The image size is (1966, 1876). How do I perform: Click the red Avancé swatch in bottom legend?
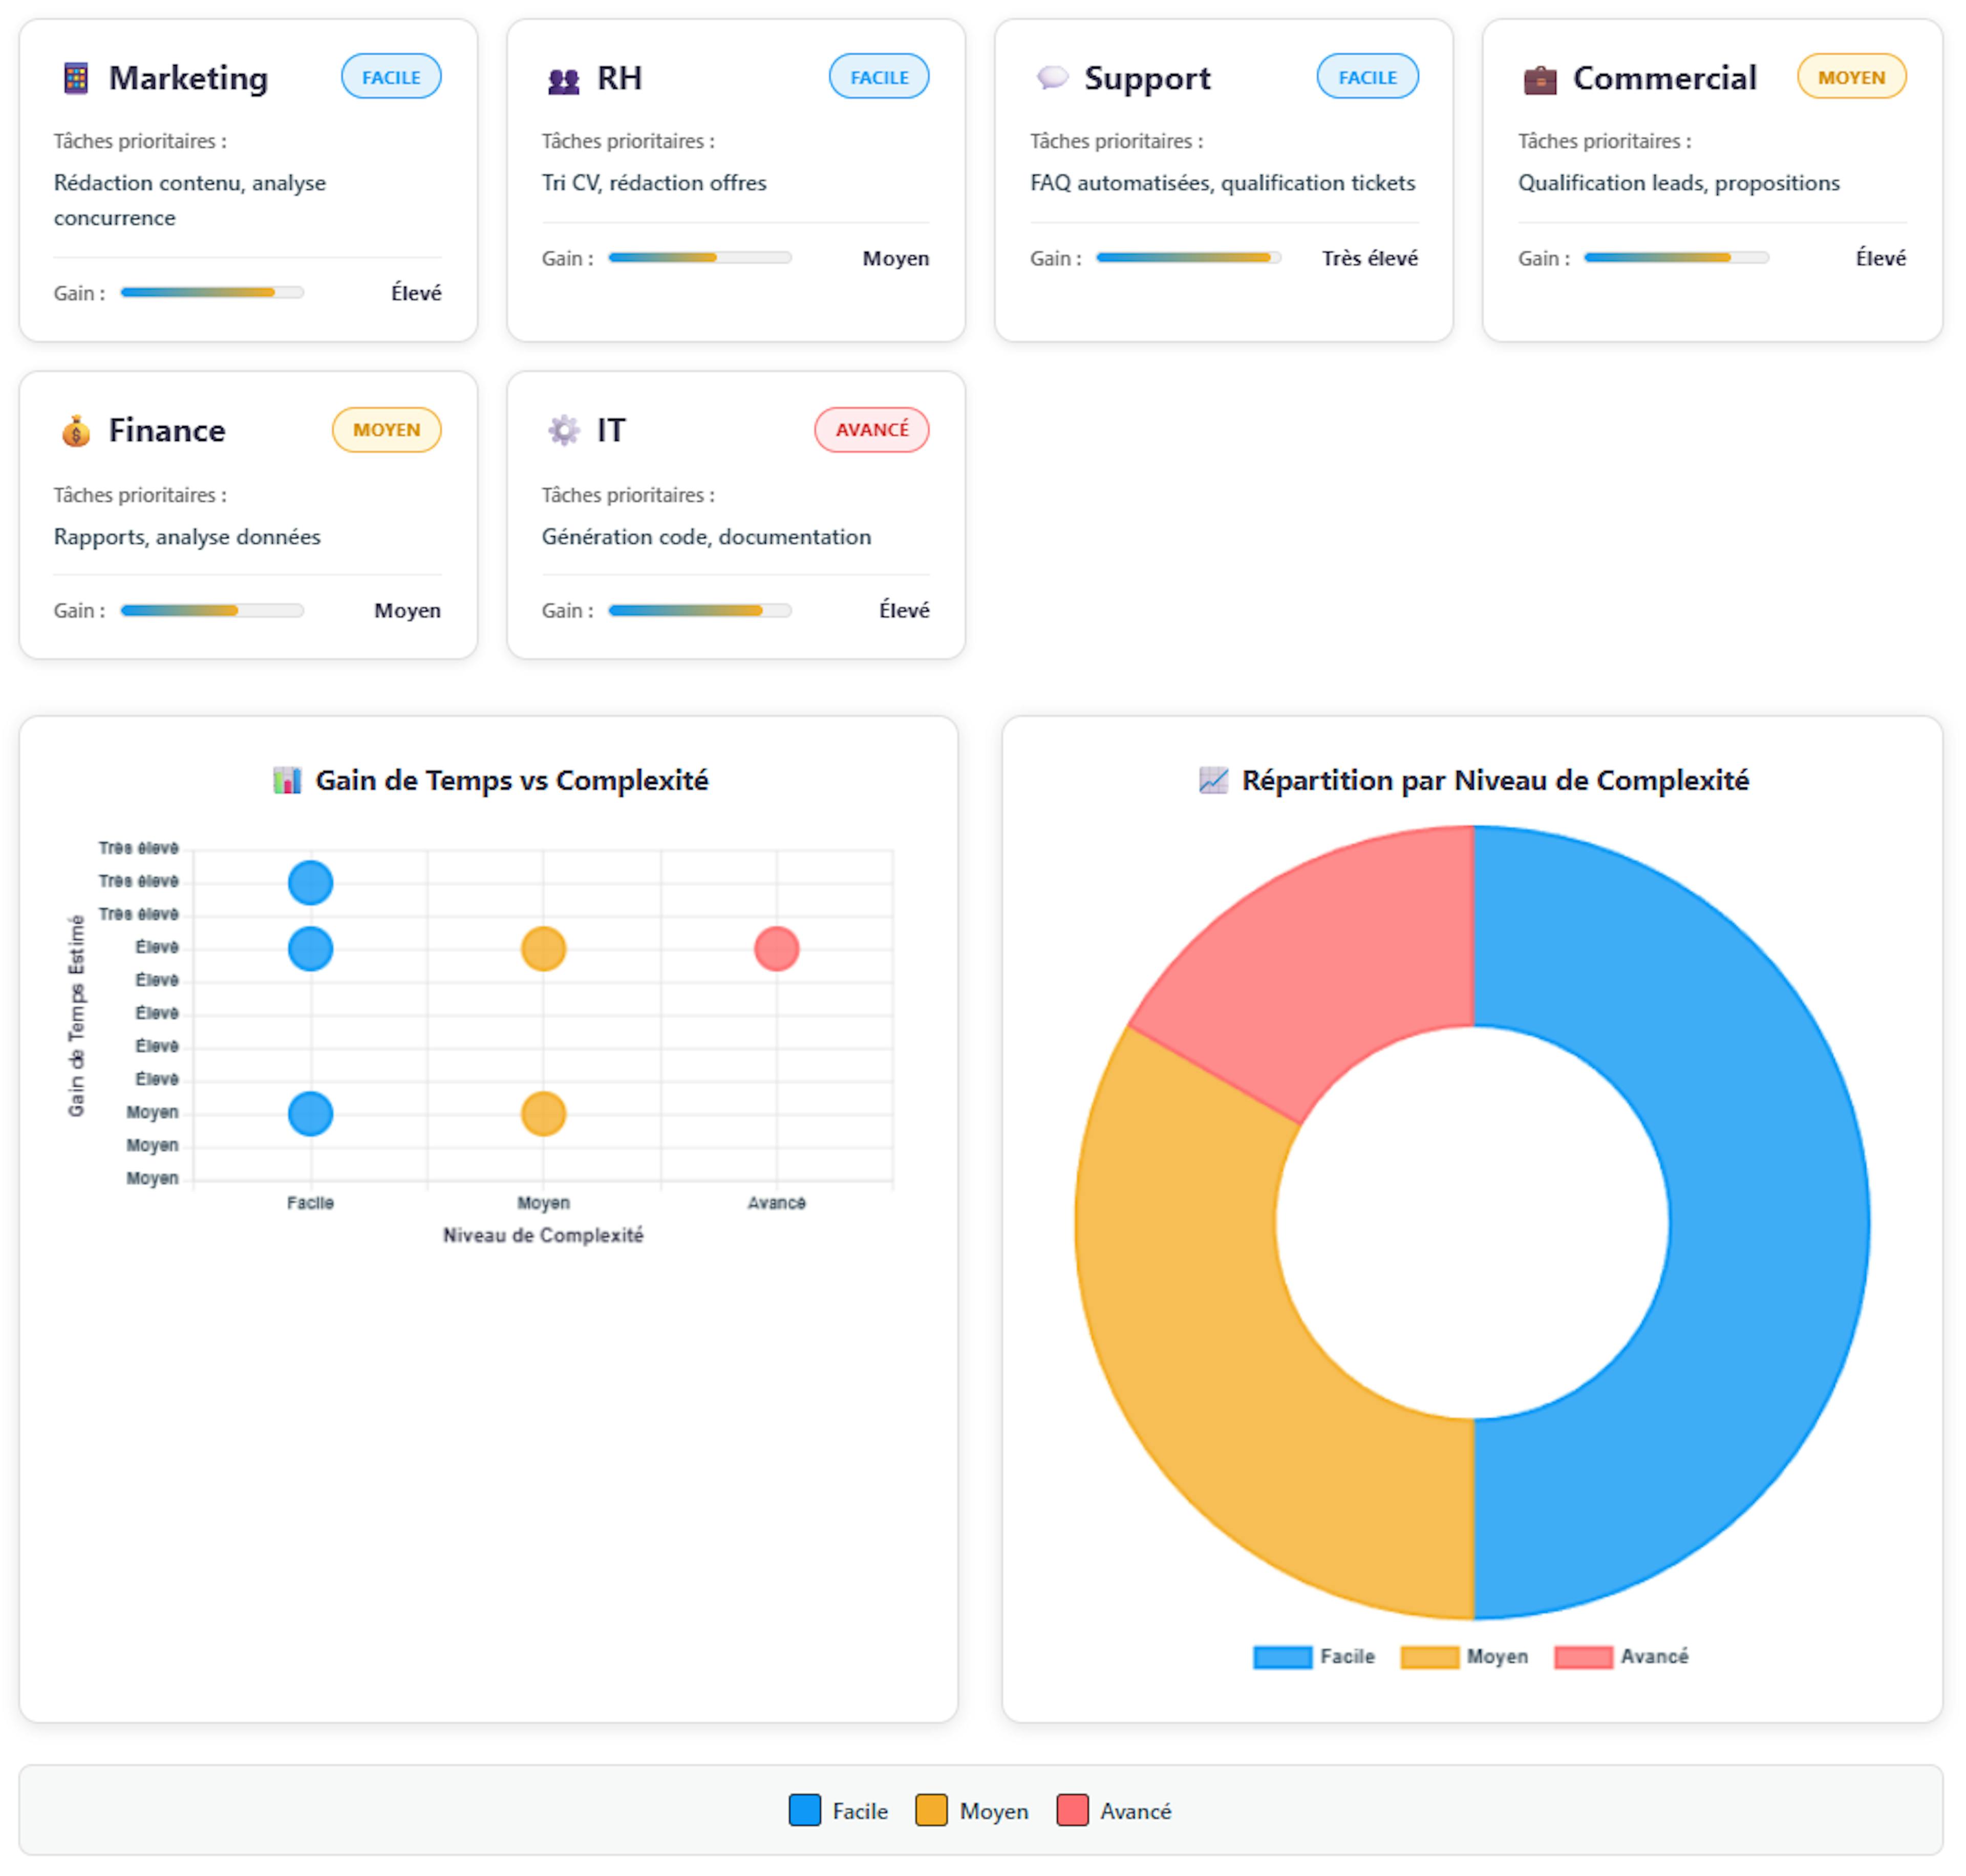1072,1811
